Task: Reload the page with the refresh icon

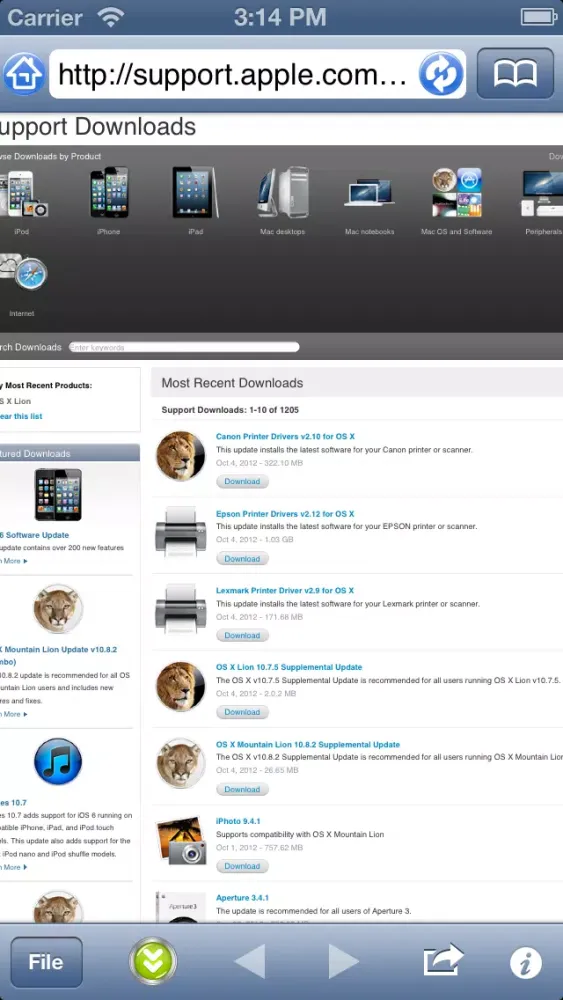Action: pyautogui.click(x=440, y=74)
